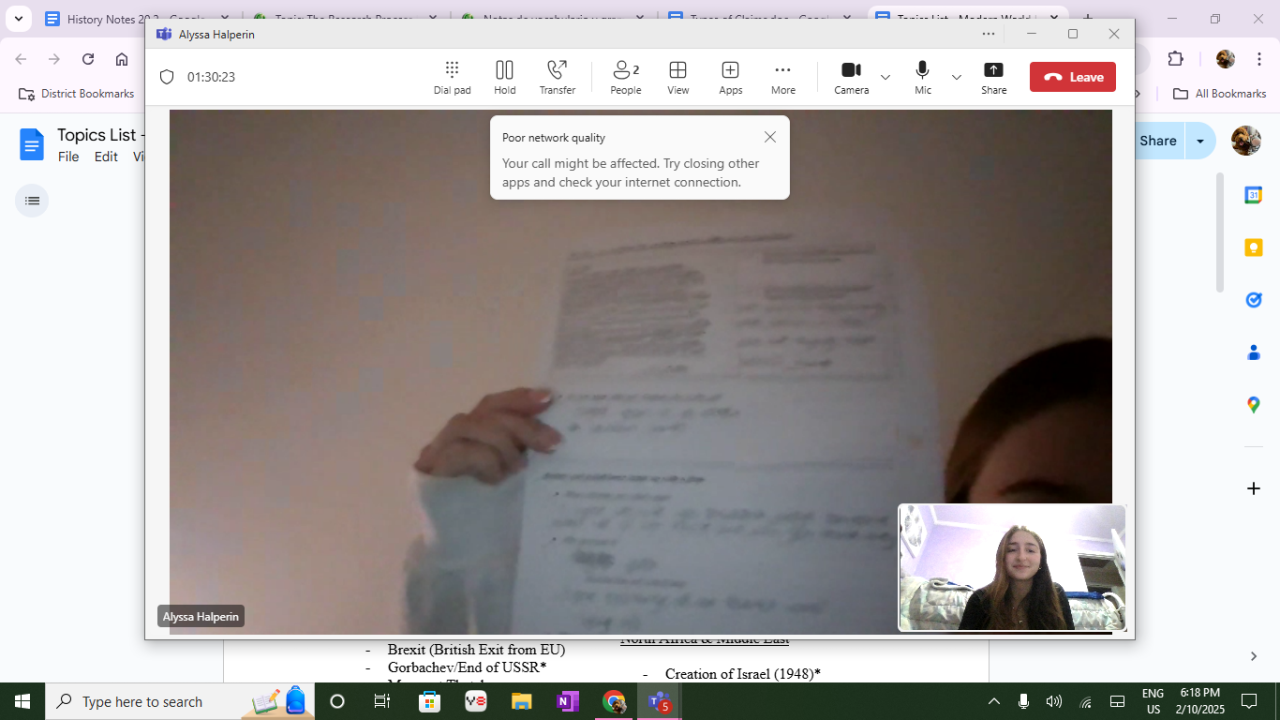This screenshot has width=1280, height=720.
Task: Show hidden system tray icons
Action: 994,701
